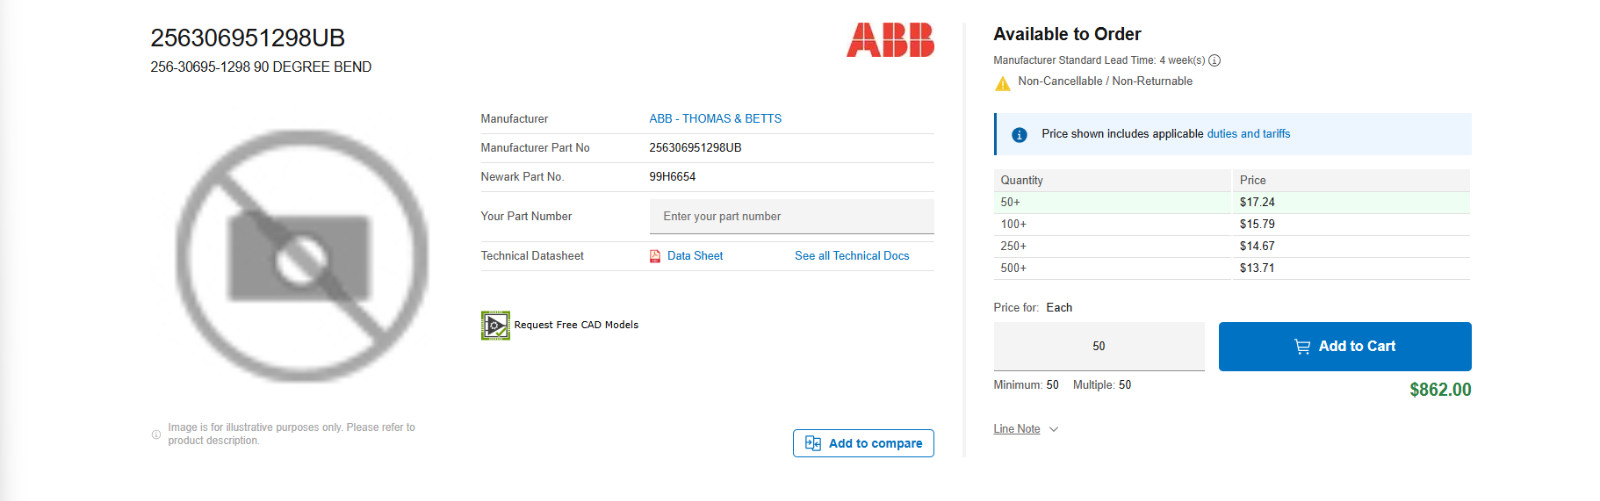Click the Newark part number 99H6654
Viewport: 1600px width, 501px height.
[x=672, y=177]
